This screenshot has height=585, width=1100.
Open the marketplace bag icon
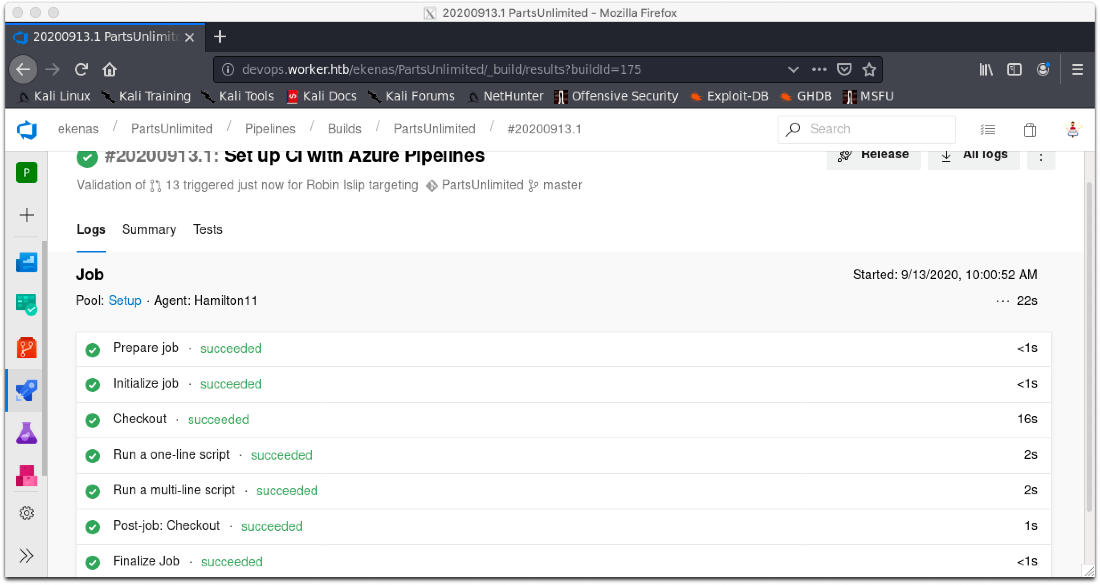[1030, 130]
